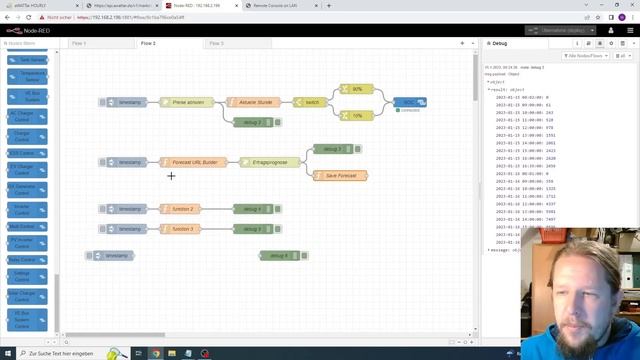This screenshot has width=640, height=360.
Task: Open the info sidebar icon
Action: (x=577, y=43)
